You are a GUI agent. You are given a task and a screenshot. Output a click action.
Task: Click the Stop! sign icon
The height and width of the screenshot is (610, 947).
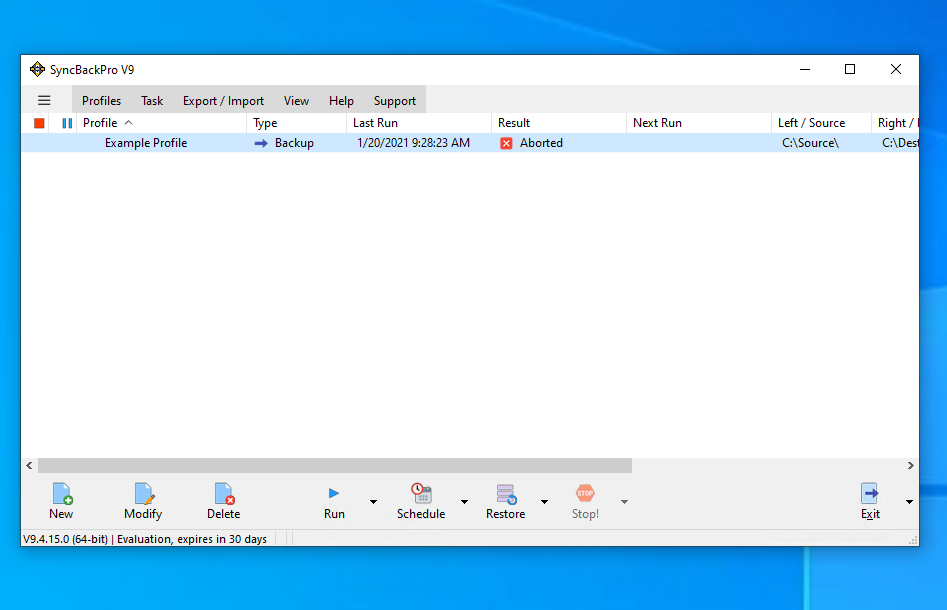tap(585, 493)
